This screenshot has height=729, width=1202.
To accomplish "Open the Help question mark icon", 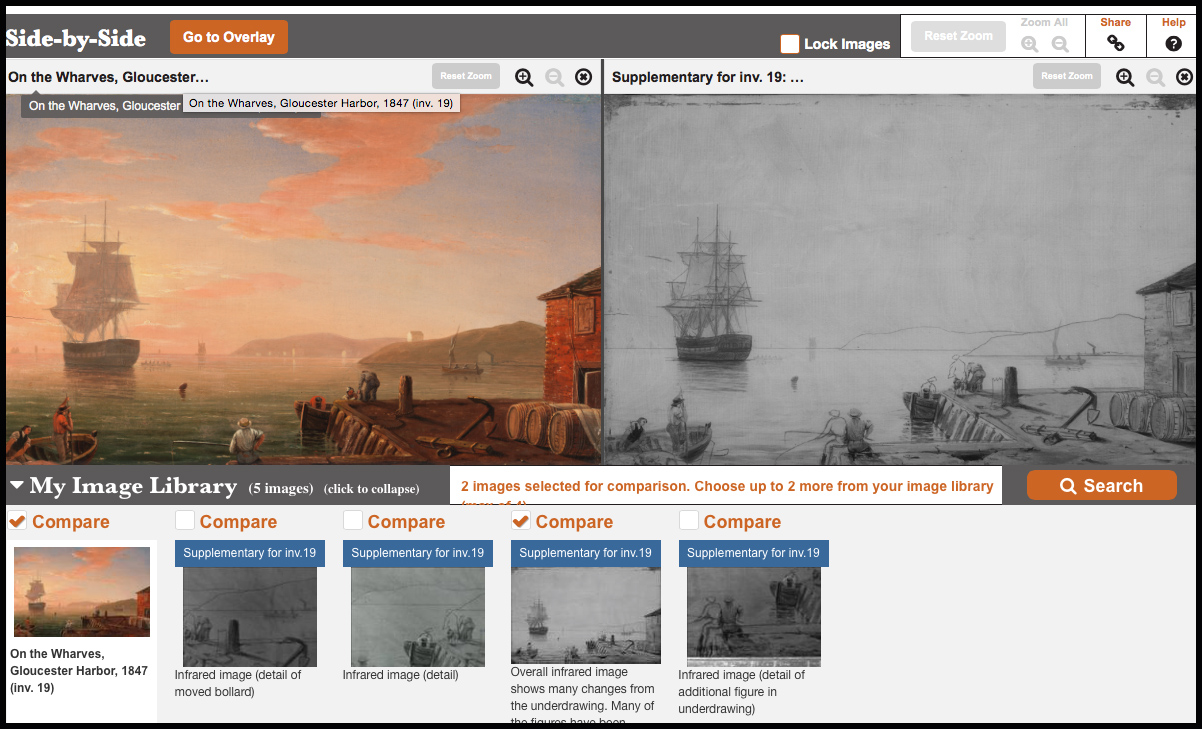I will (x=1174, y=43).
